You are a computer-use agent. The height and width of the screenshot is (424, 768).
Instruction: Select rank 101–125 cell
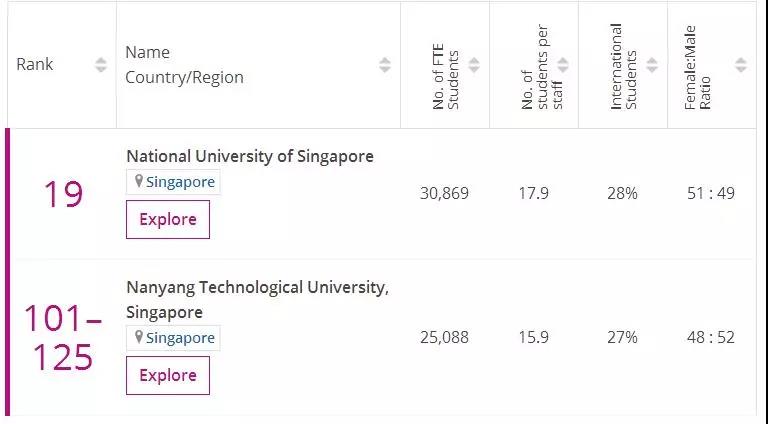(x=62, y=338)
